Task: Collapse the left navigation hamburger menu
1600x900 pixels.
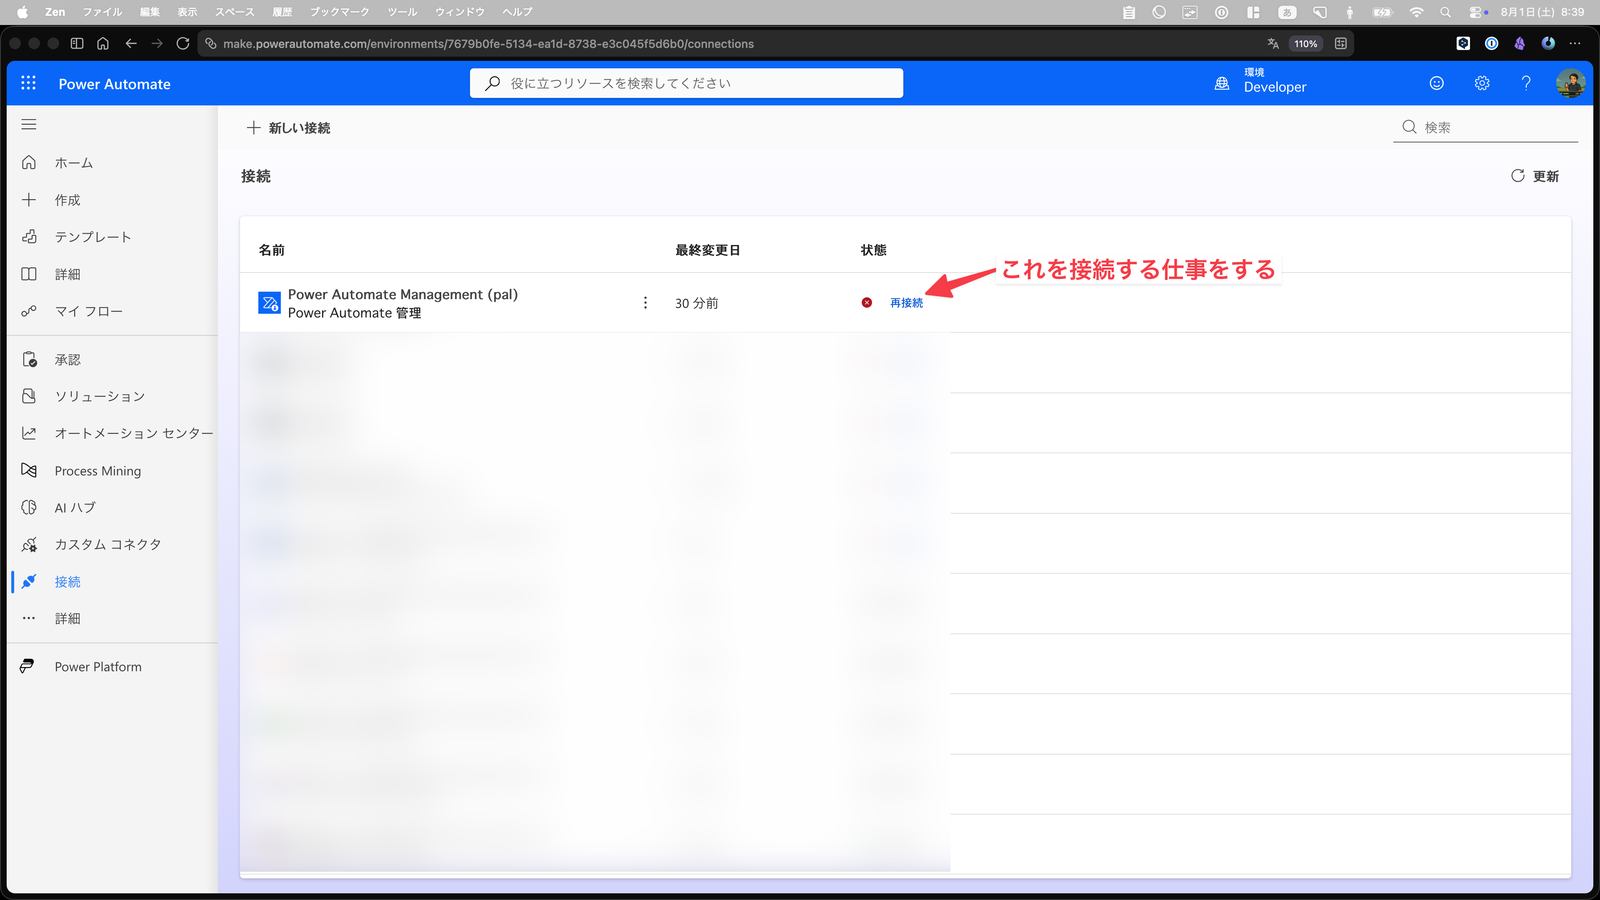Action: pyautogui.click(x=29, y=124)
